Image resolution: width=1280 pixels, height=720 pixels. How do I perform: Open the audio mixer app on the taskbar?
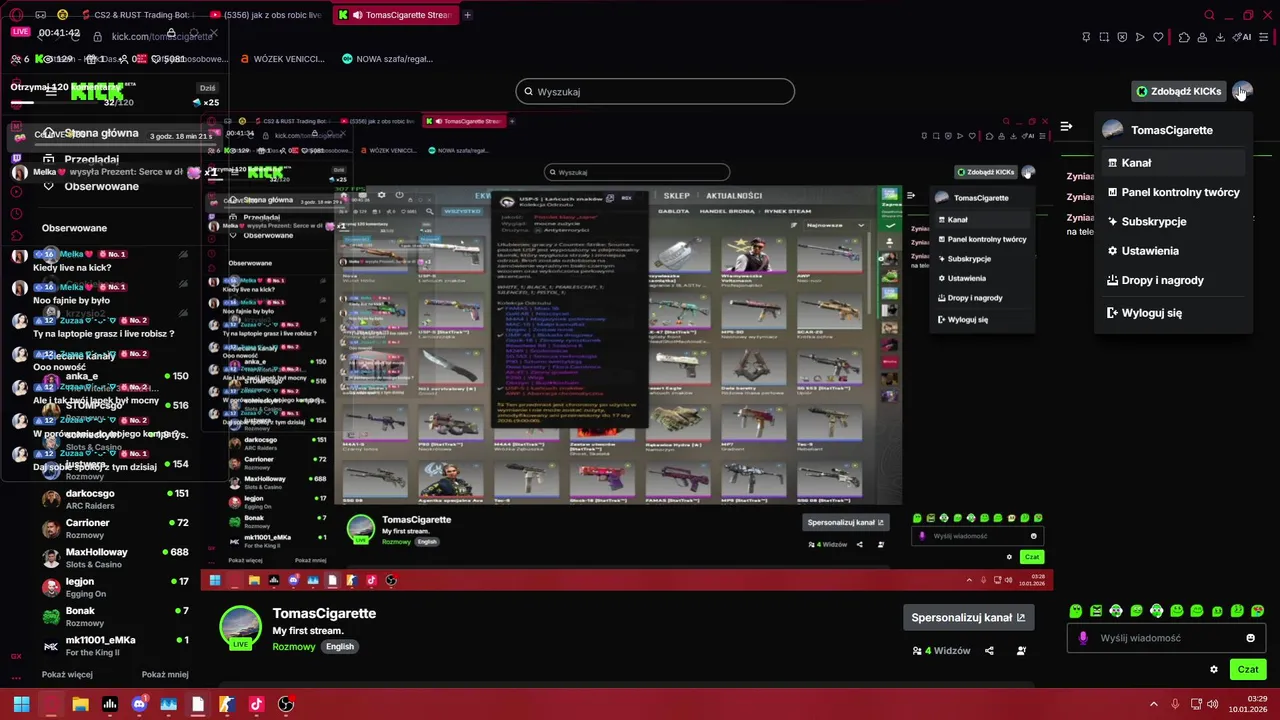110,704
